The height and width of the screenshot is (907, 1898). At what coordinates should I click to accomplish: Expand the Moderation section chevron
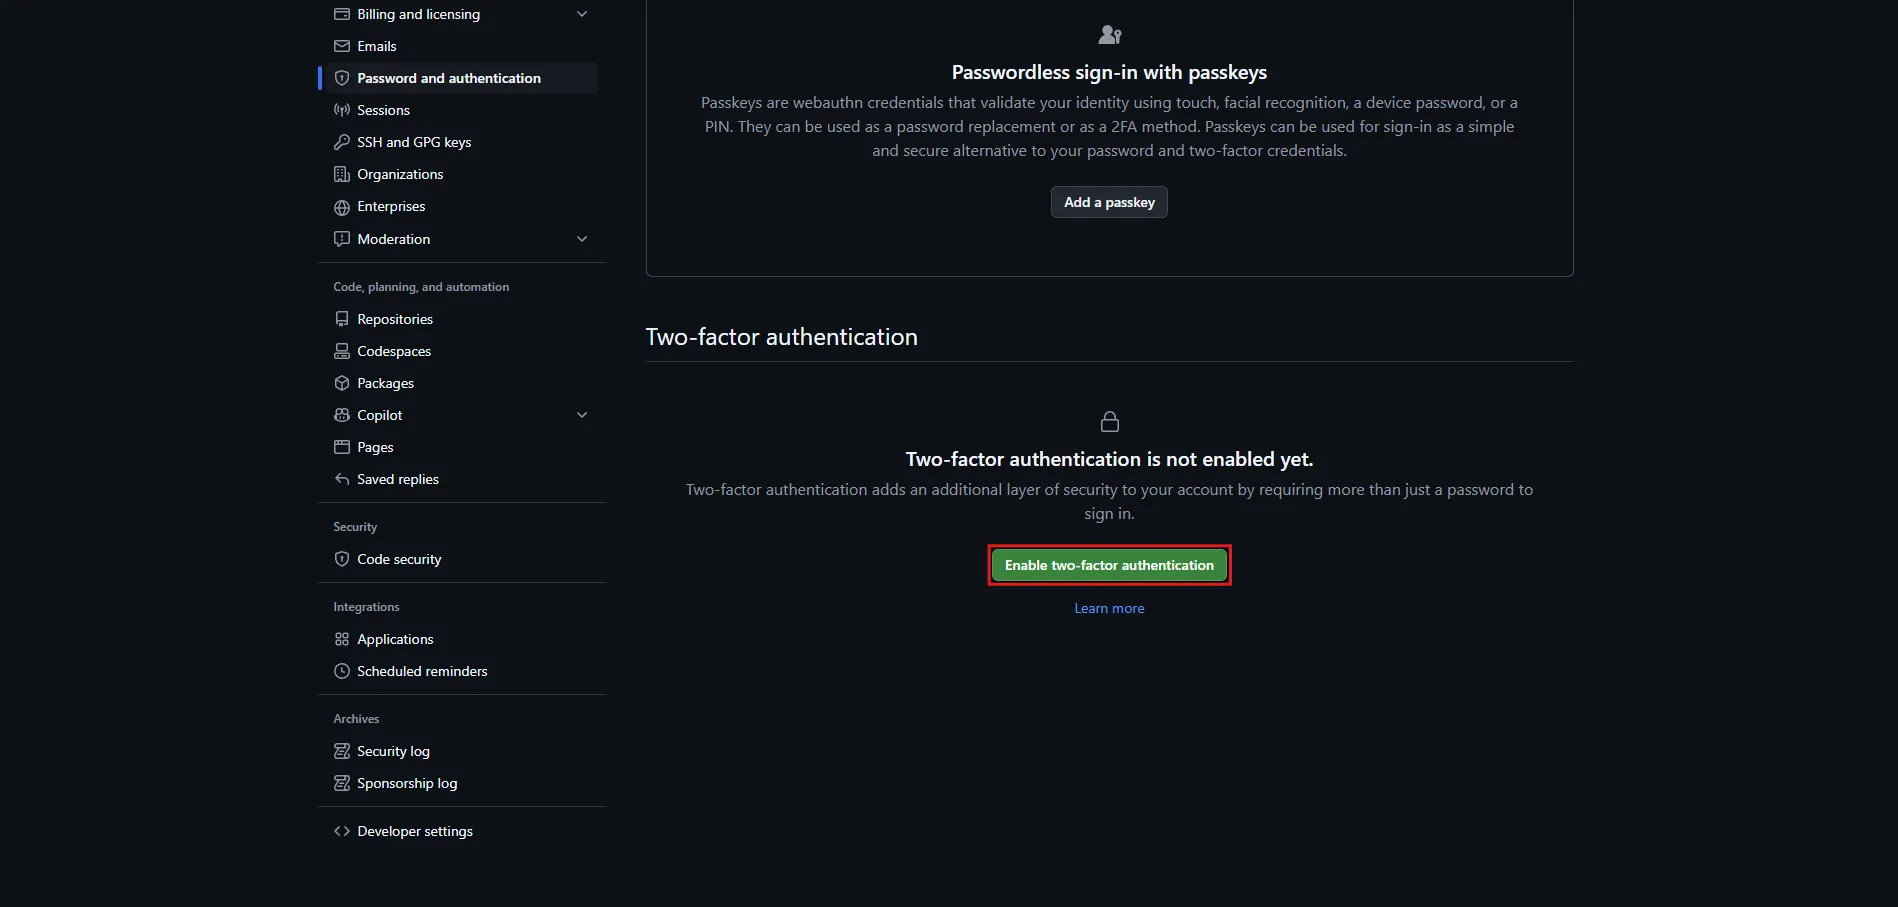coord(582,239)
